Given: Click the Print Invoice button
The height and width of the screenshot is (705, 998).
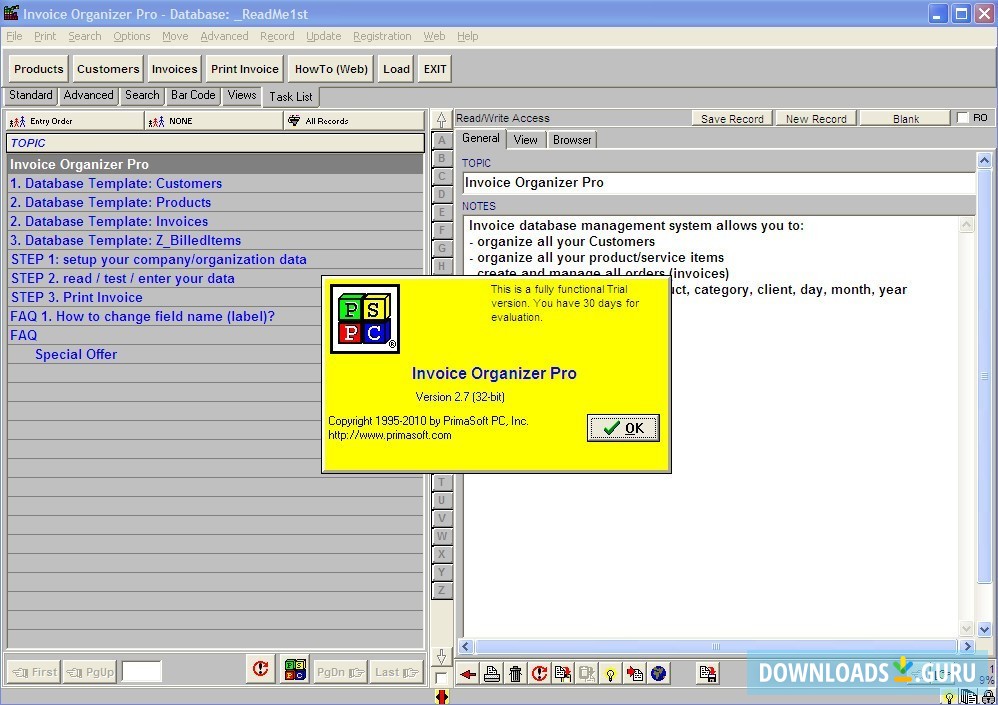Looking at the screenshot, I should click(x=245, y=69).
